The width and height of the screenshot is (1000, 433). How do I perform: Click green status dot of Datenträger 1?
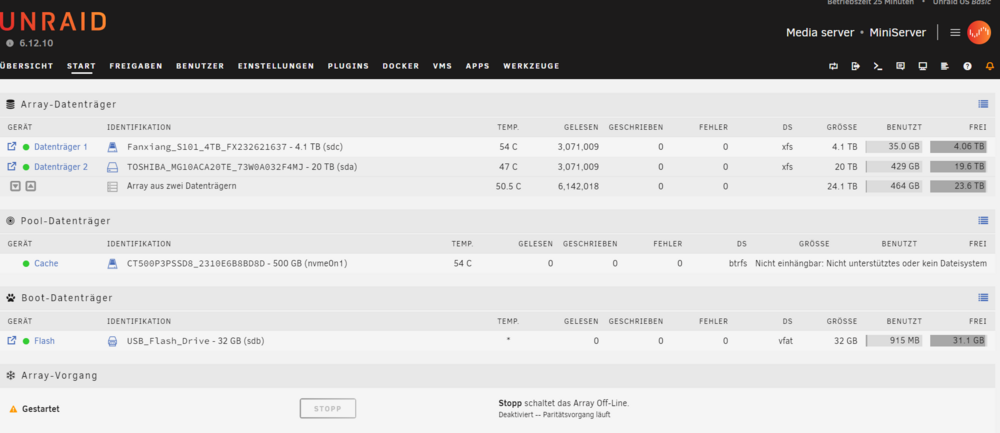[26, 147]
